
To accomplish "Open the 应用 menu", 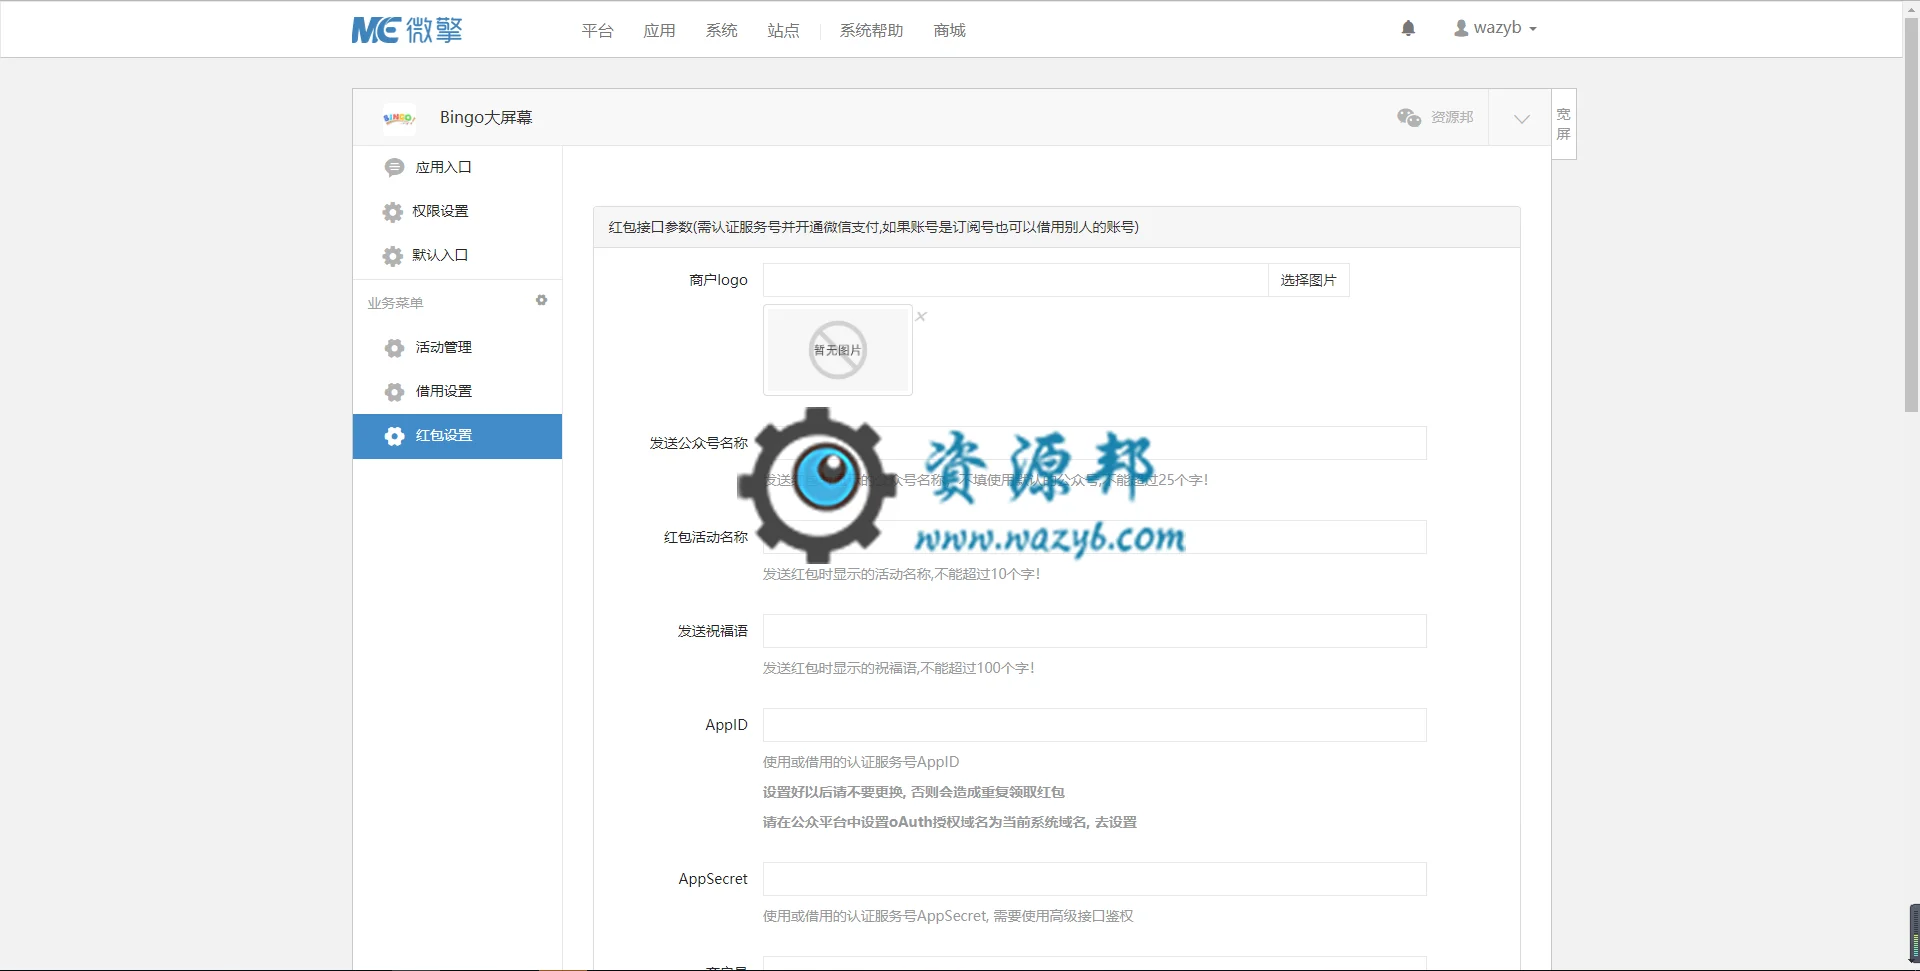I will [659, 30].
